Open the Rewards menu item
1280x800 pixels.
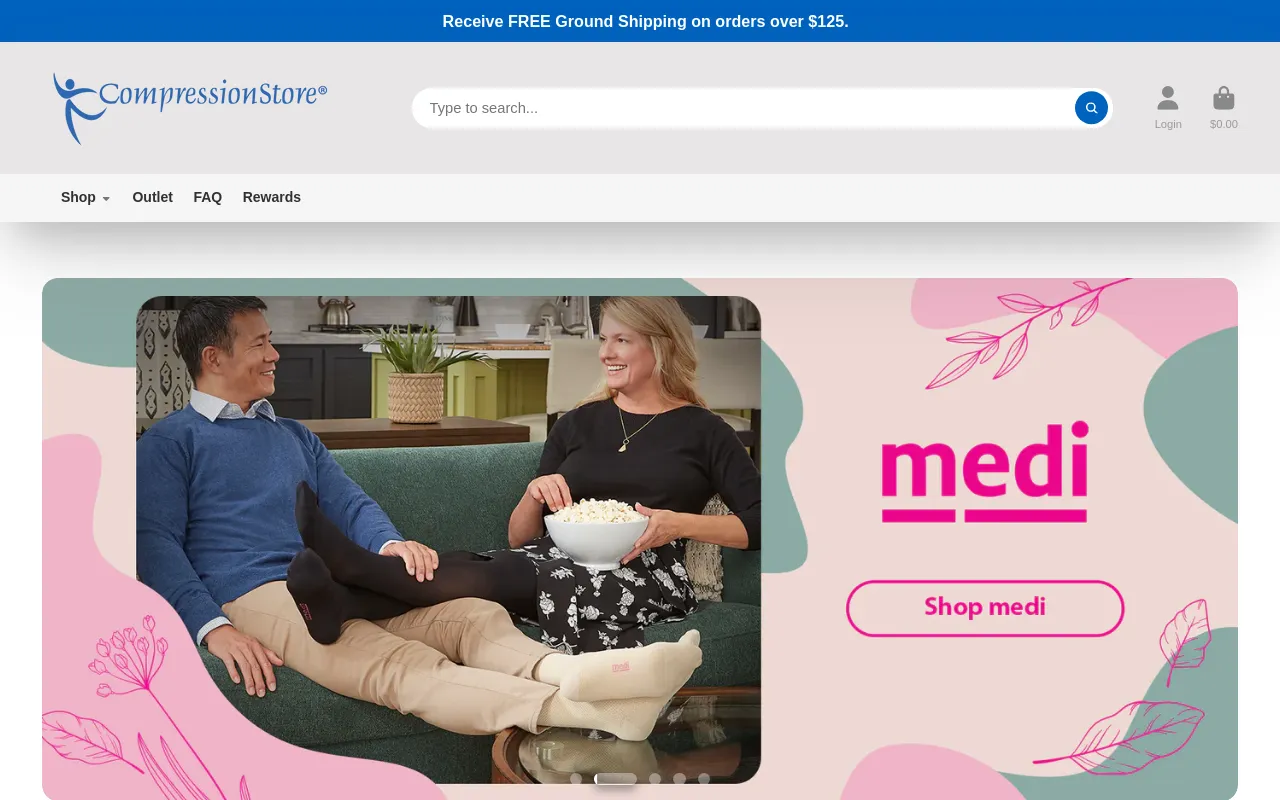pos(271,197)
